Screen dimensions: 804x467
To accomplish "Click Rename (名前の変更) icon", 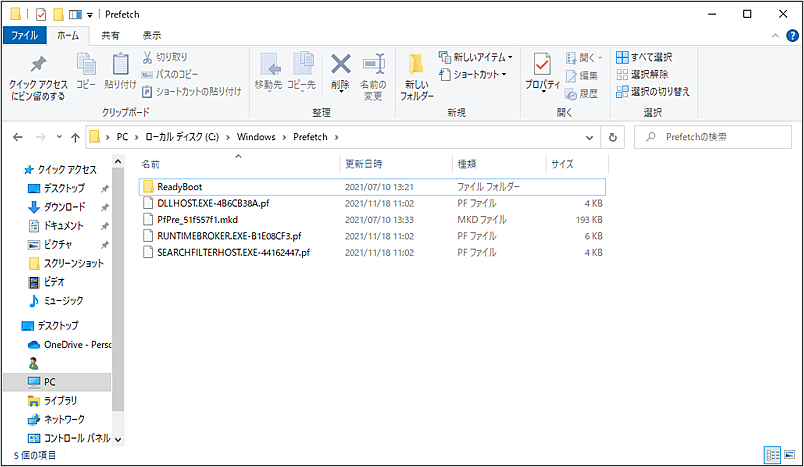I will point(373,64).
